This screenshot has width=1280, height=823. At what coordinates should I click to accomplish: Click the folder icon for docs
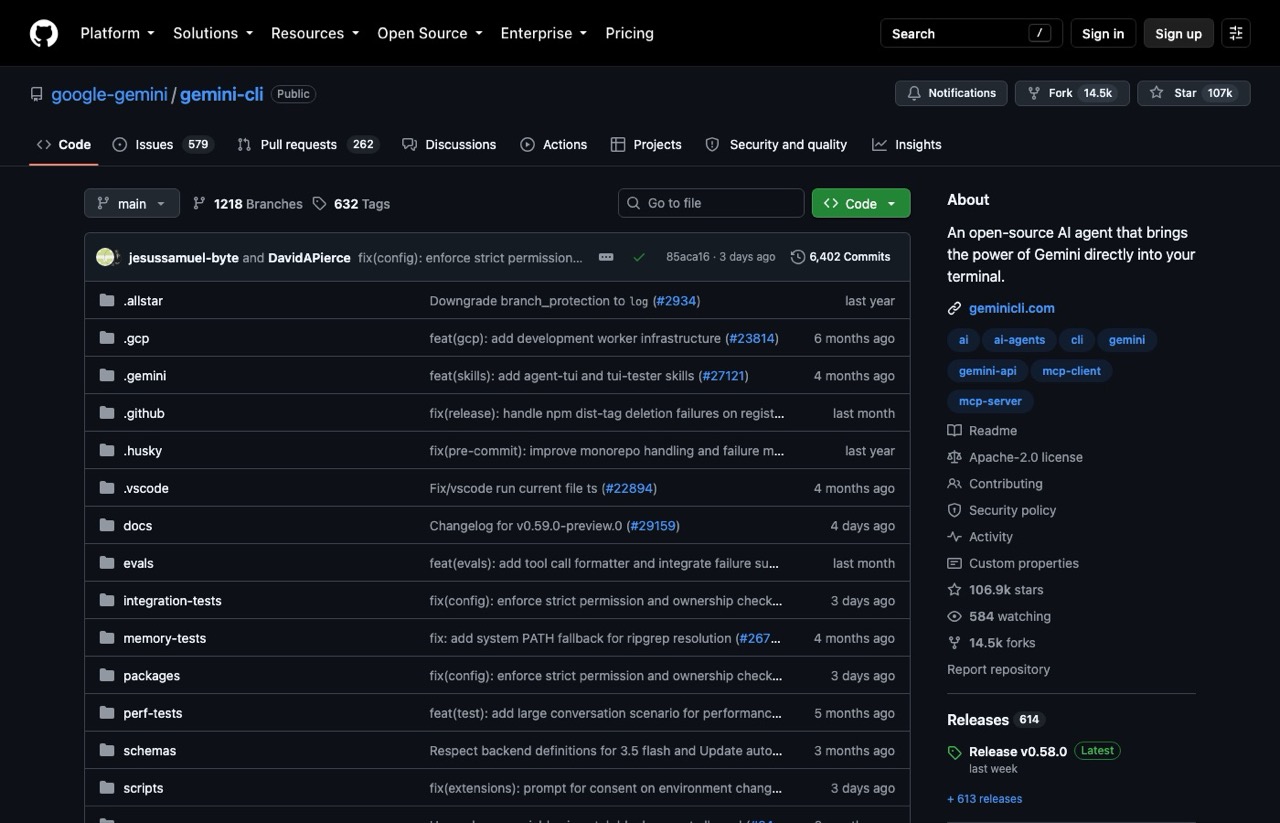pyautogui.click(x=107, y=526)
